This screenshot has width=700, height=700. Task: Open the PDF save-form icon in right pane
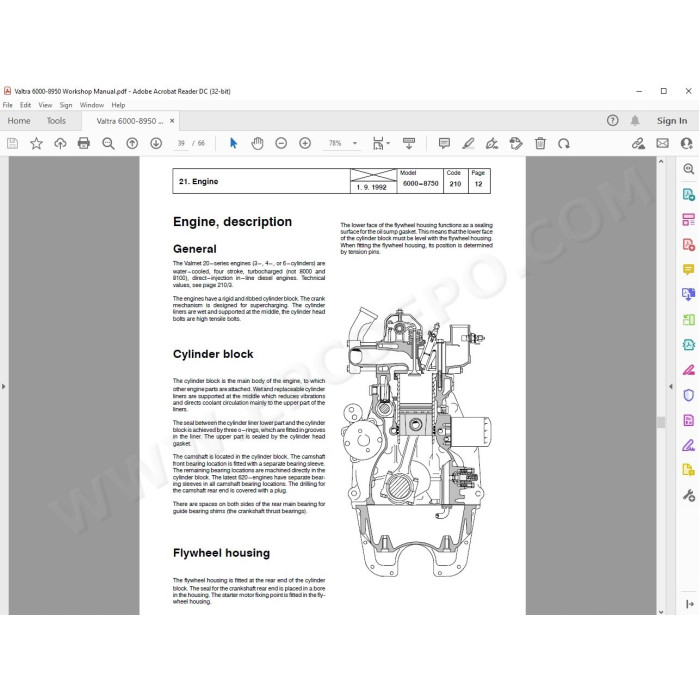pyautogui.click(x=688, y=420)
